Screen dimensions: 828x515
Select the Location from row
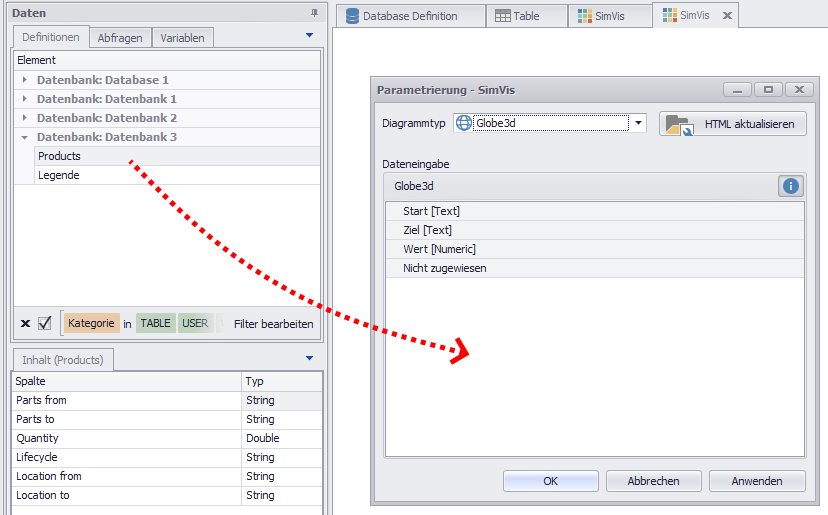[x=167, y=476]
